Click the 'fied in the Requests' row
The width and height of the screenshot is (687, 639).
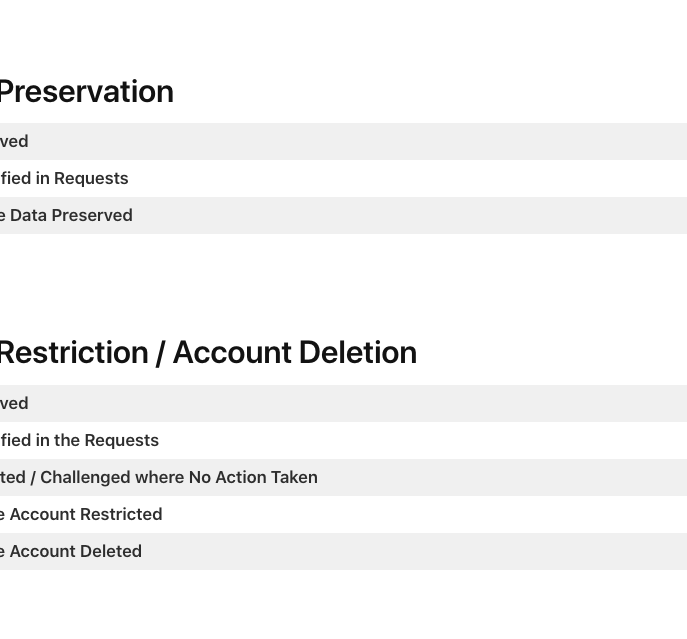click(79, 441)
